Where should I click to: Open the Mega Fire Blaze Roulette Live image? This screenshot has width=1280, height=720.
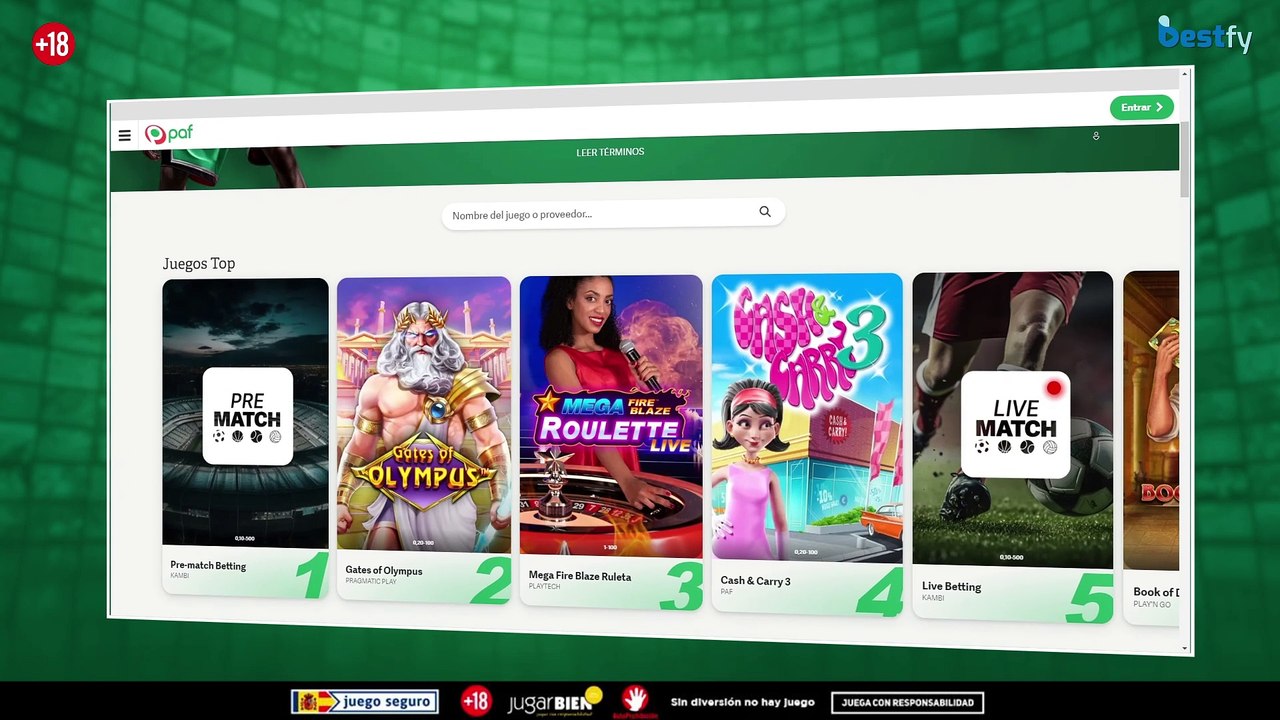click(x=611, y=416)
